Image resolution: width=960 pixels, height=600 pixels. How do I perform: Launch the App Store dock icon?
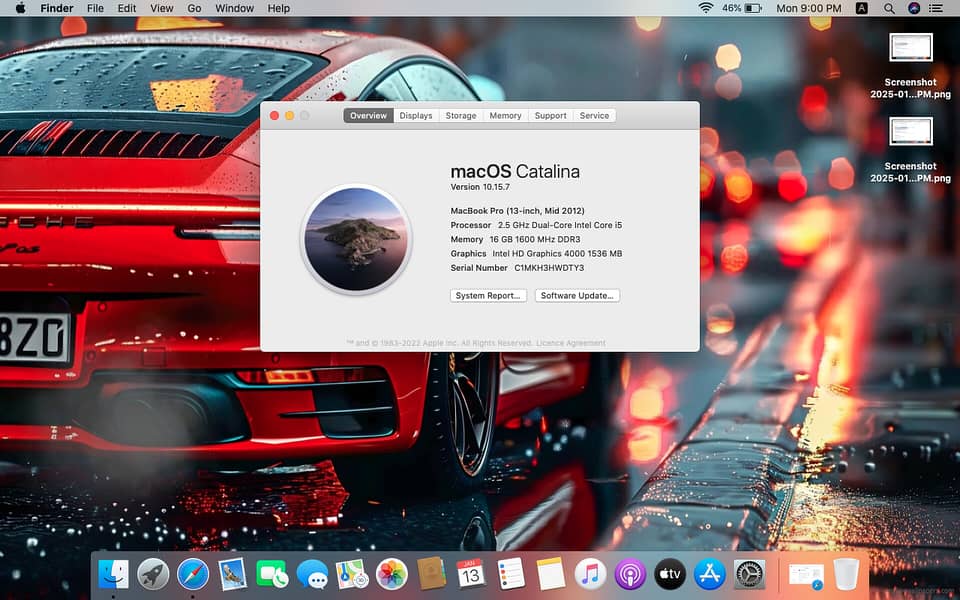pos(709,574)
